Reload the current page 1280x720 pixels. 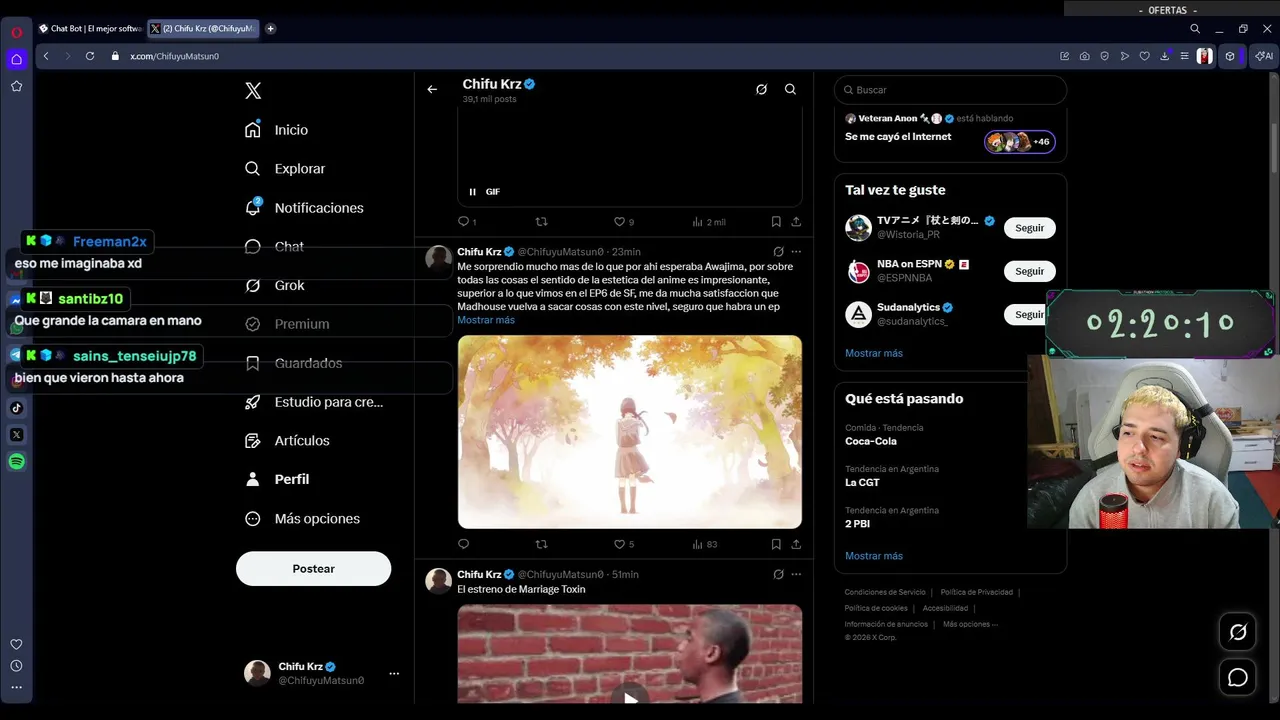90,56
